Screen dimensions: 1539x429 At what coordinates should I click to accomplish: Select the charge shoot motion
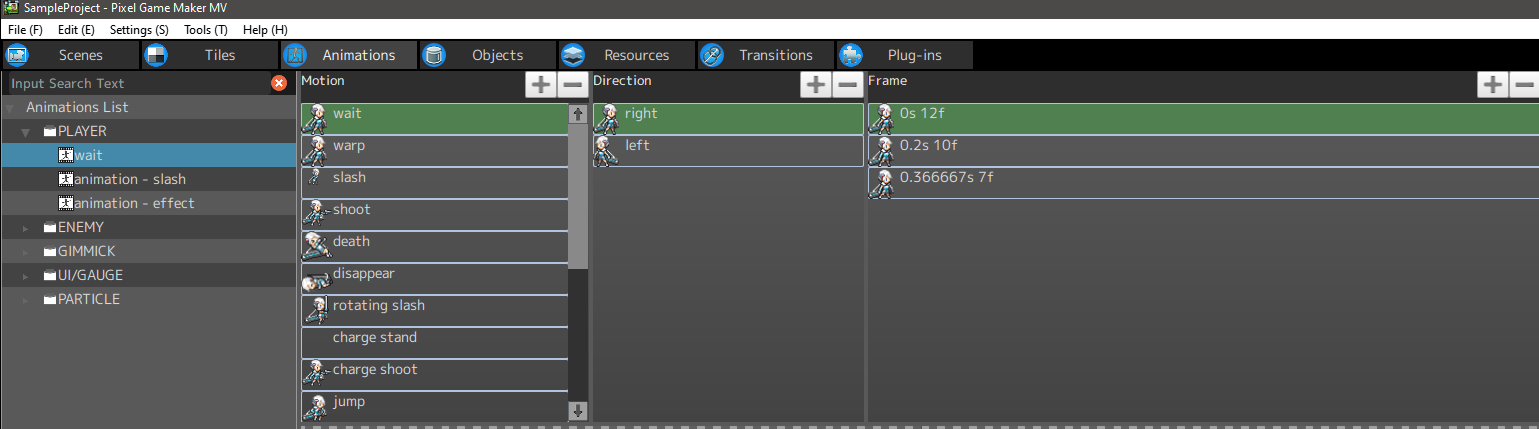pos(434,375)
